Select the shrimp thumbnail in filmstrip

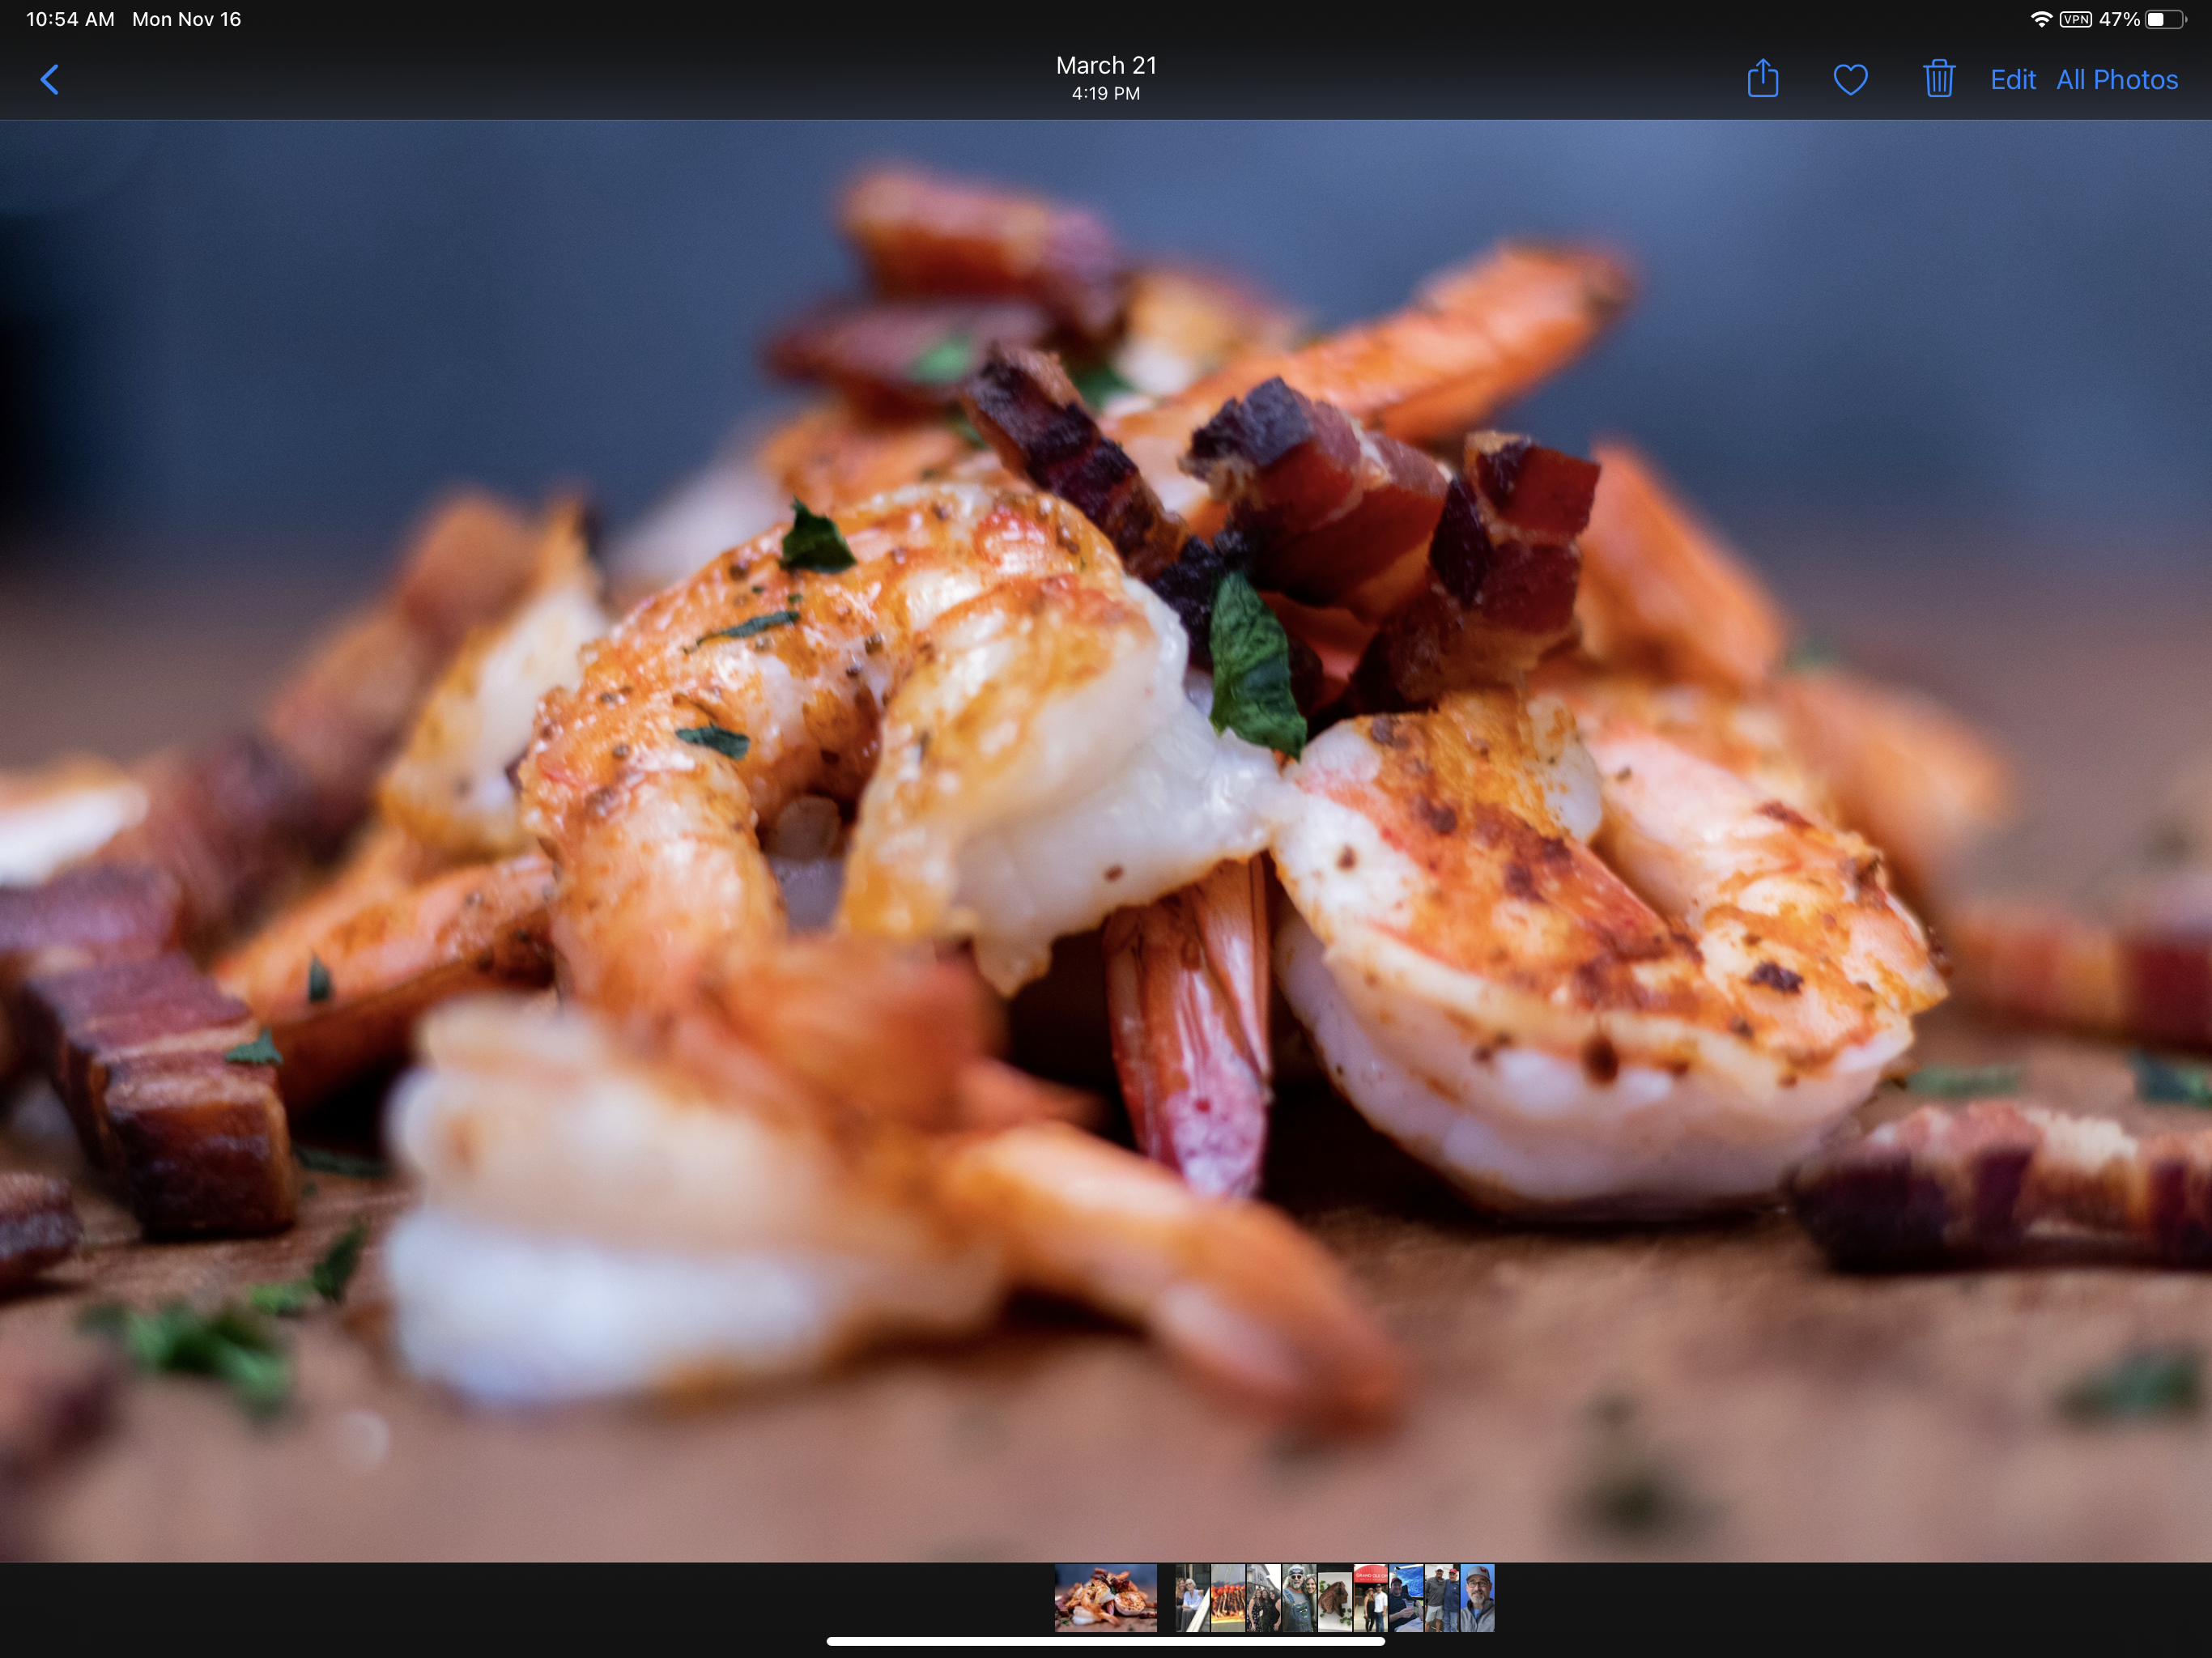pos(1106,1598)
